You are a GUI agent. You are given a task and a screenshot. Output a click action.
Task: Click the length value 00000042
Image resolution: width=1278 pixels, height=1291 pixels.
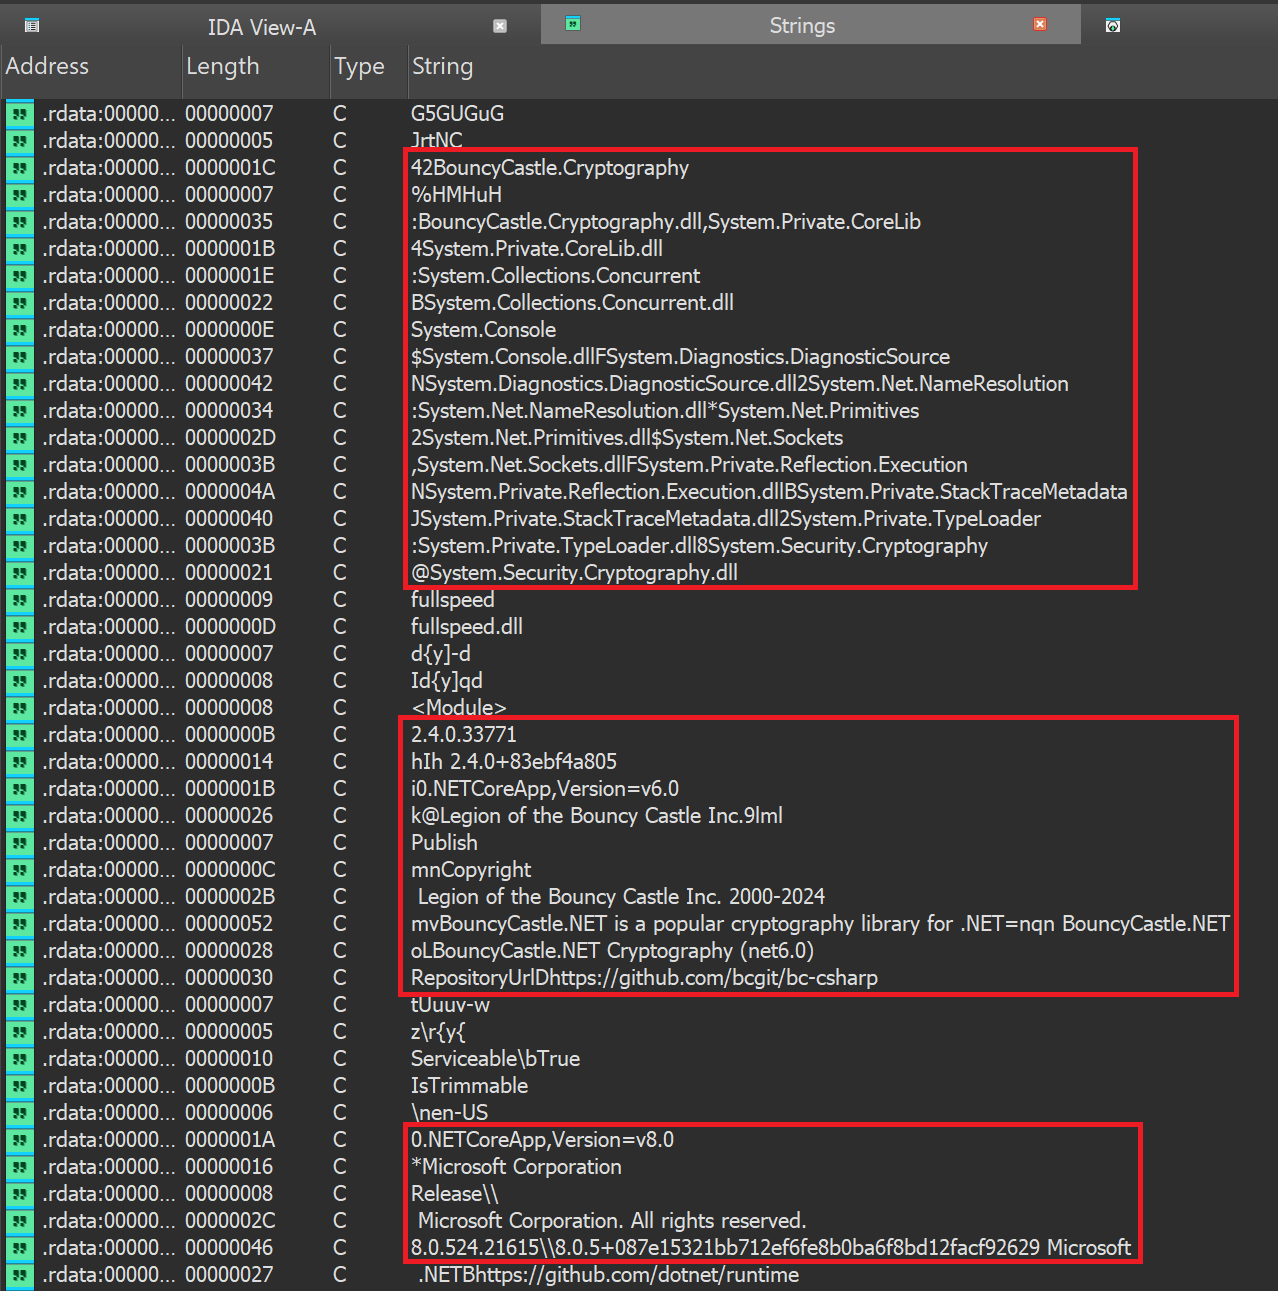tap(229, 384)
